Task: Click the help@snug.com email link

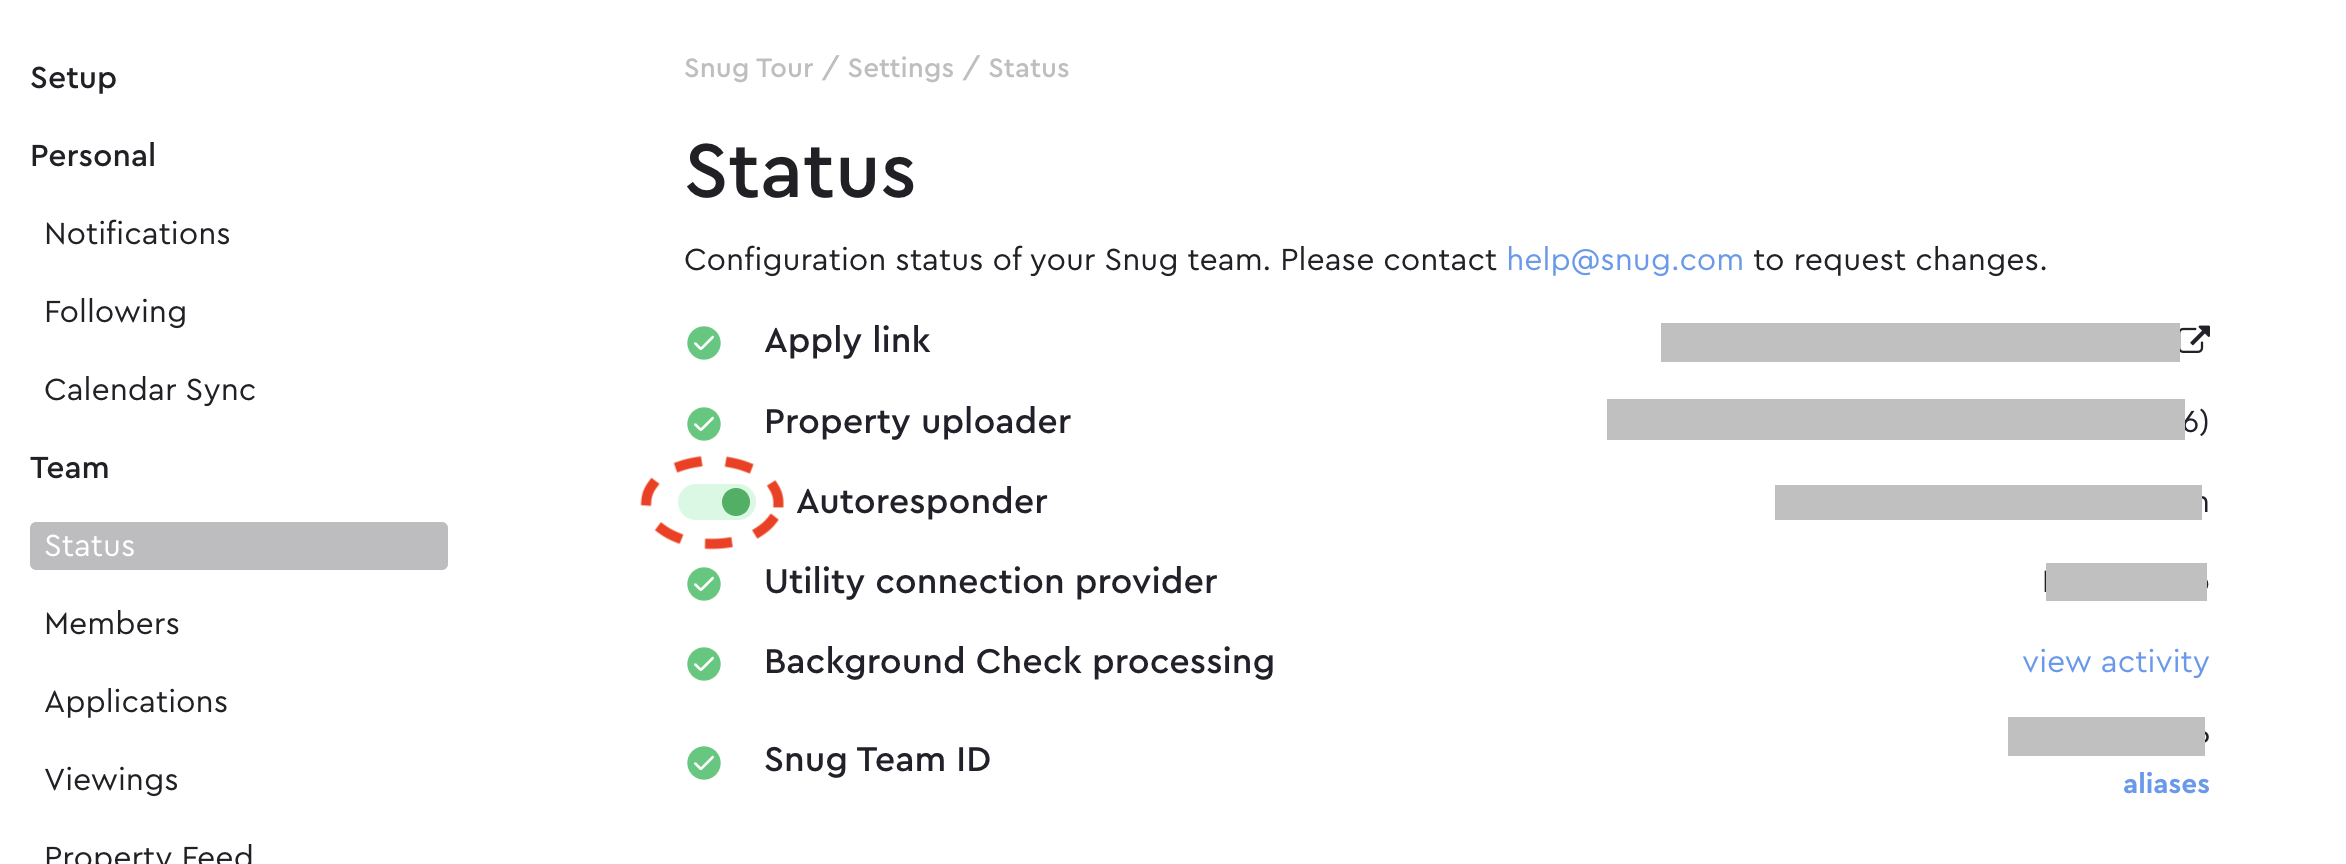Action: 1625,260
